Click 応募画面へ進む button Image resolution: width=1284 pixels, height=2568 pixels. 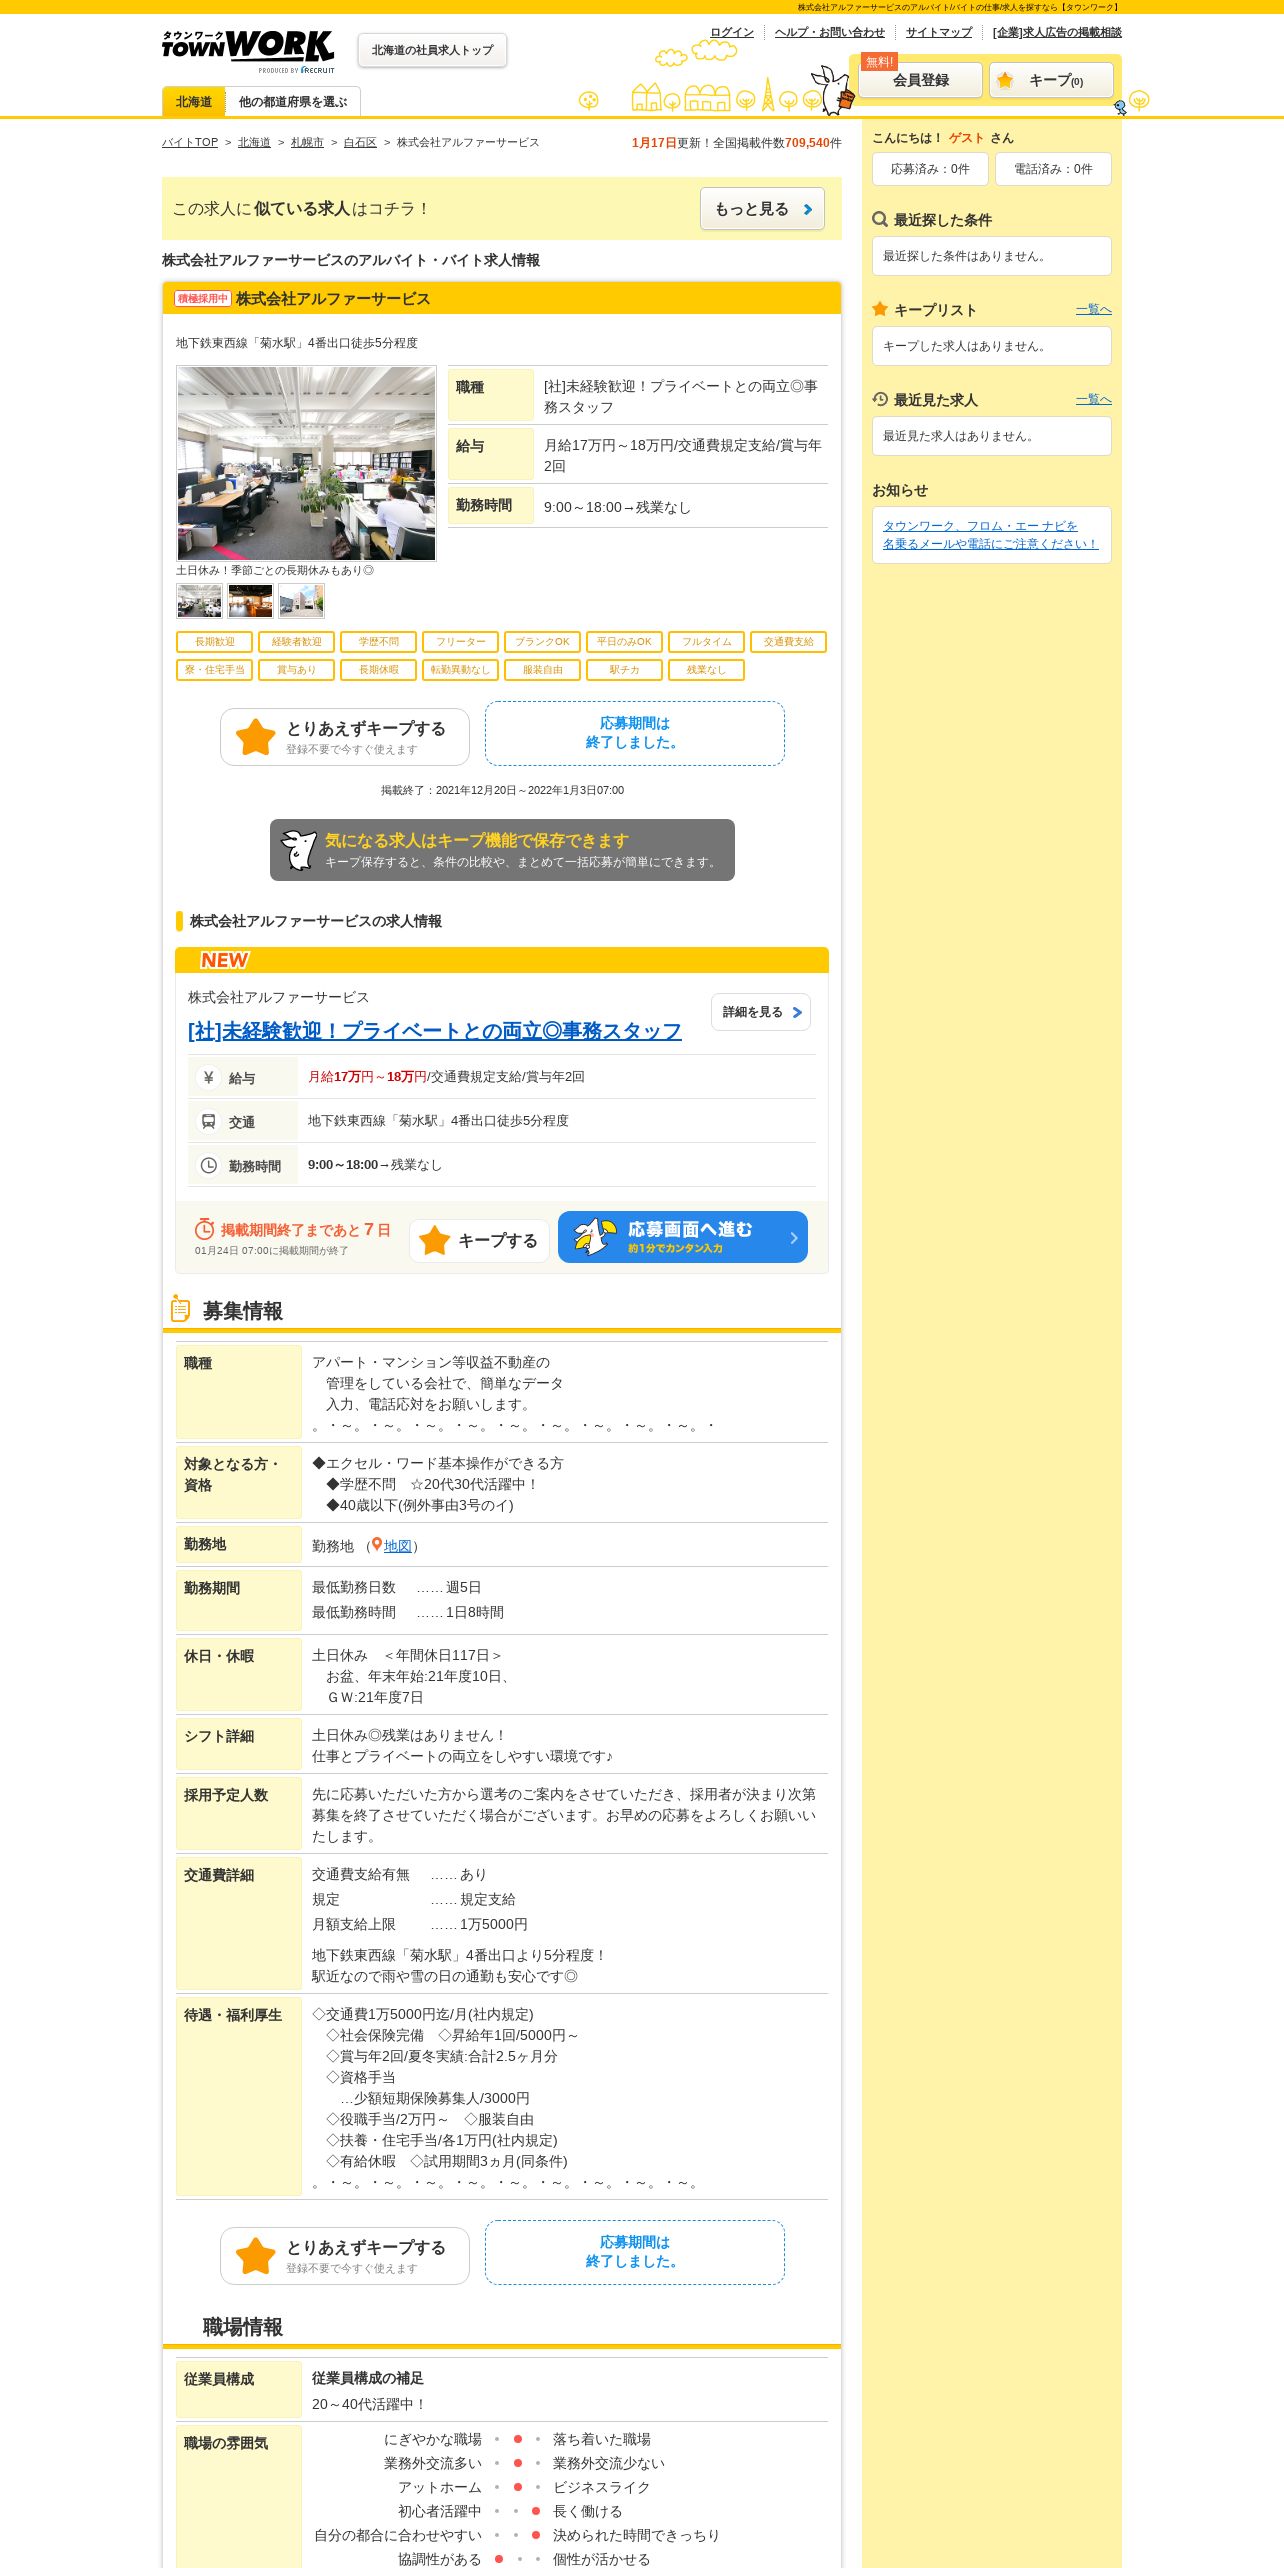coord(683,1237)
